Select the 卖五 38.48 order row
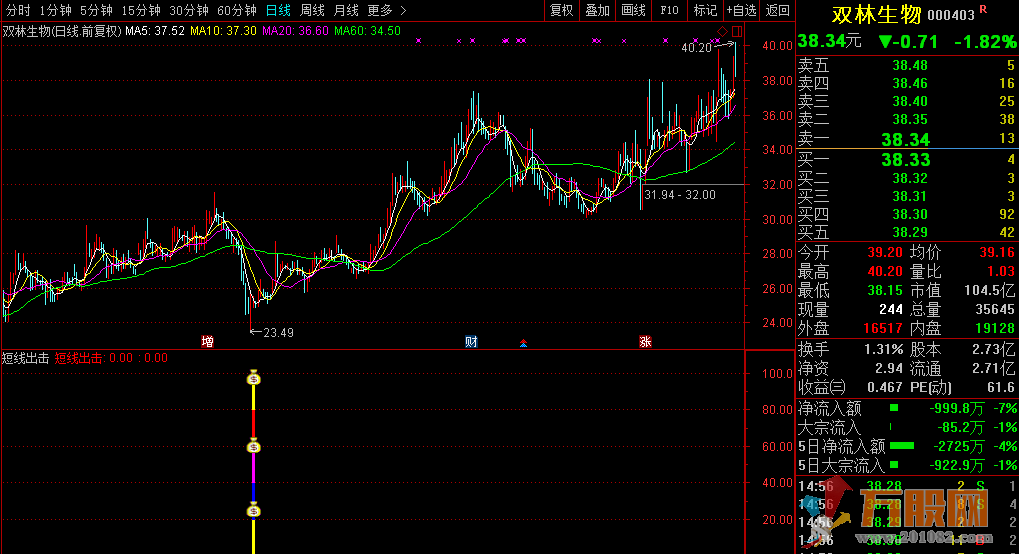 [907, 65]
